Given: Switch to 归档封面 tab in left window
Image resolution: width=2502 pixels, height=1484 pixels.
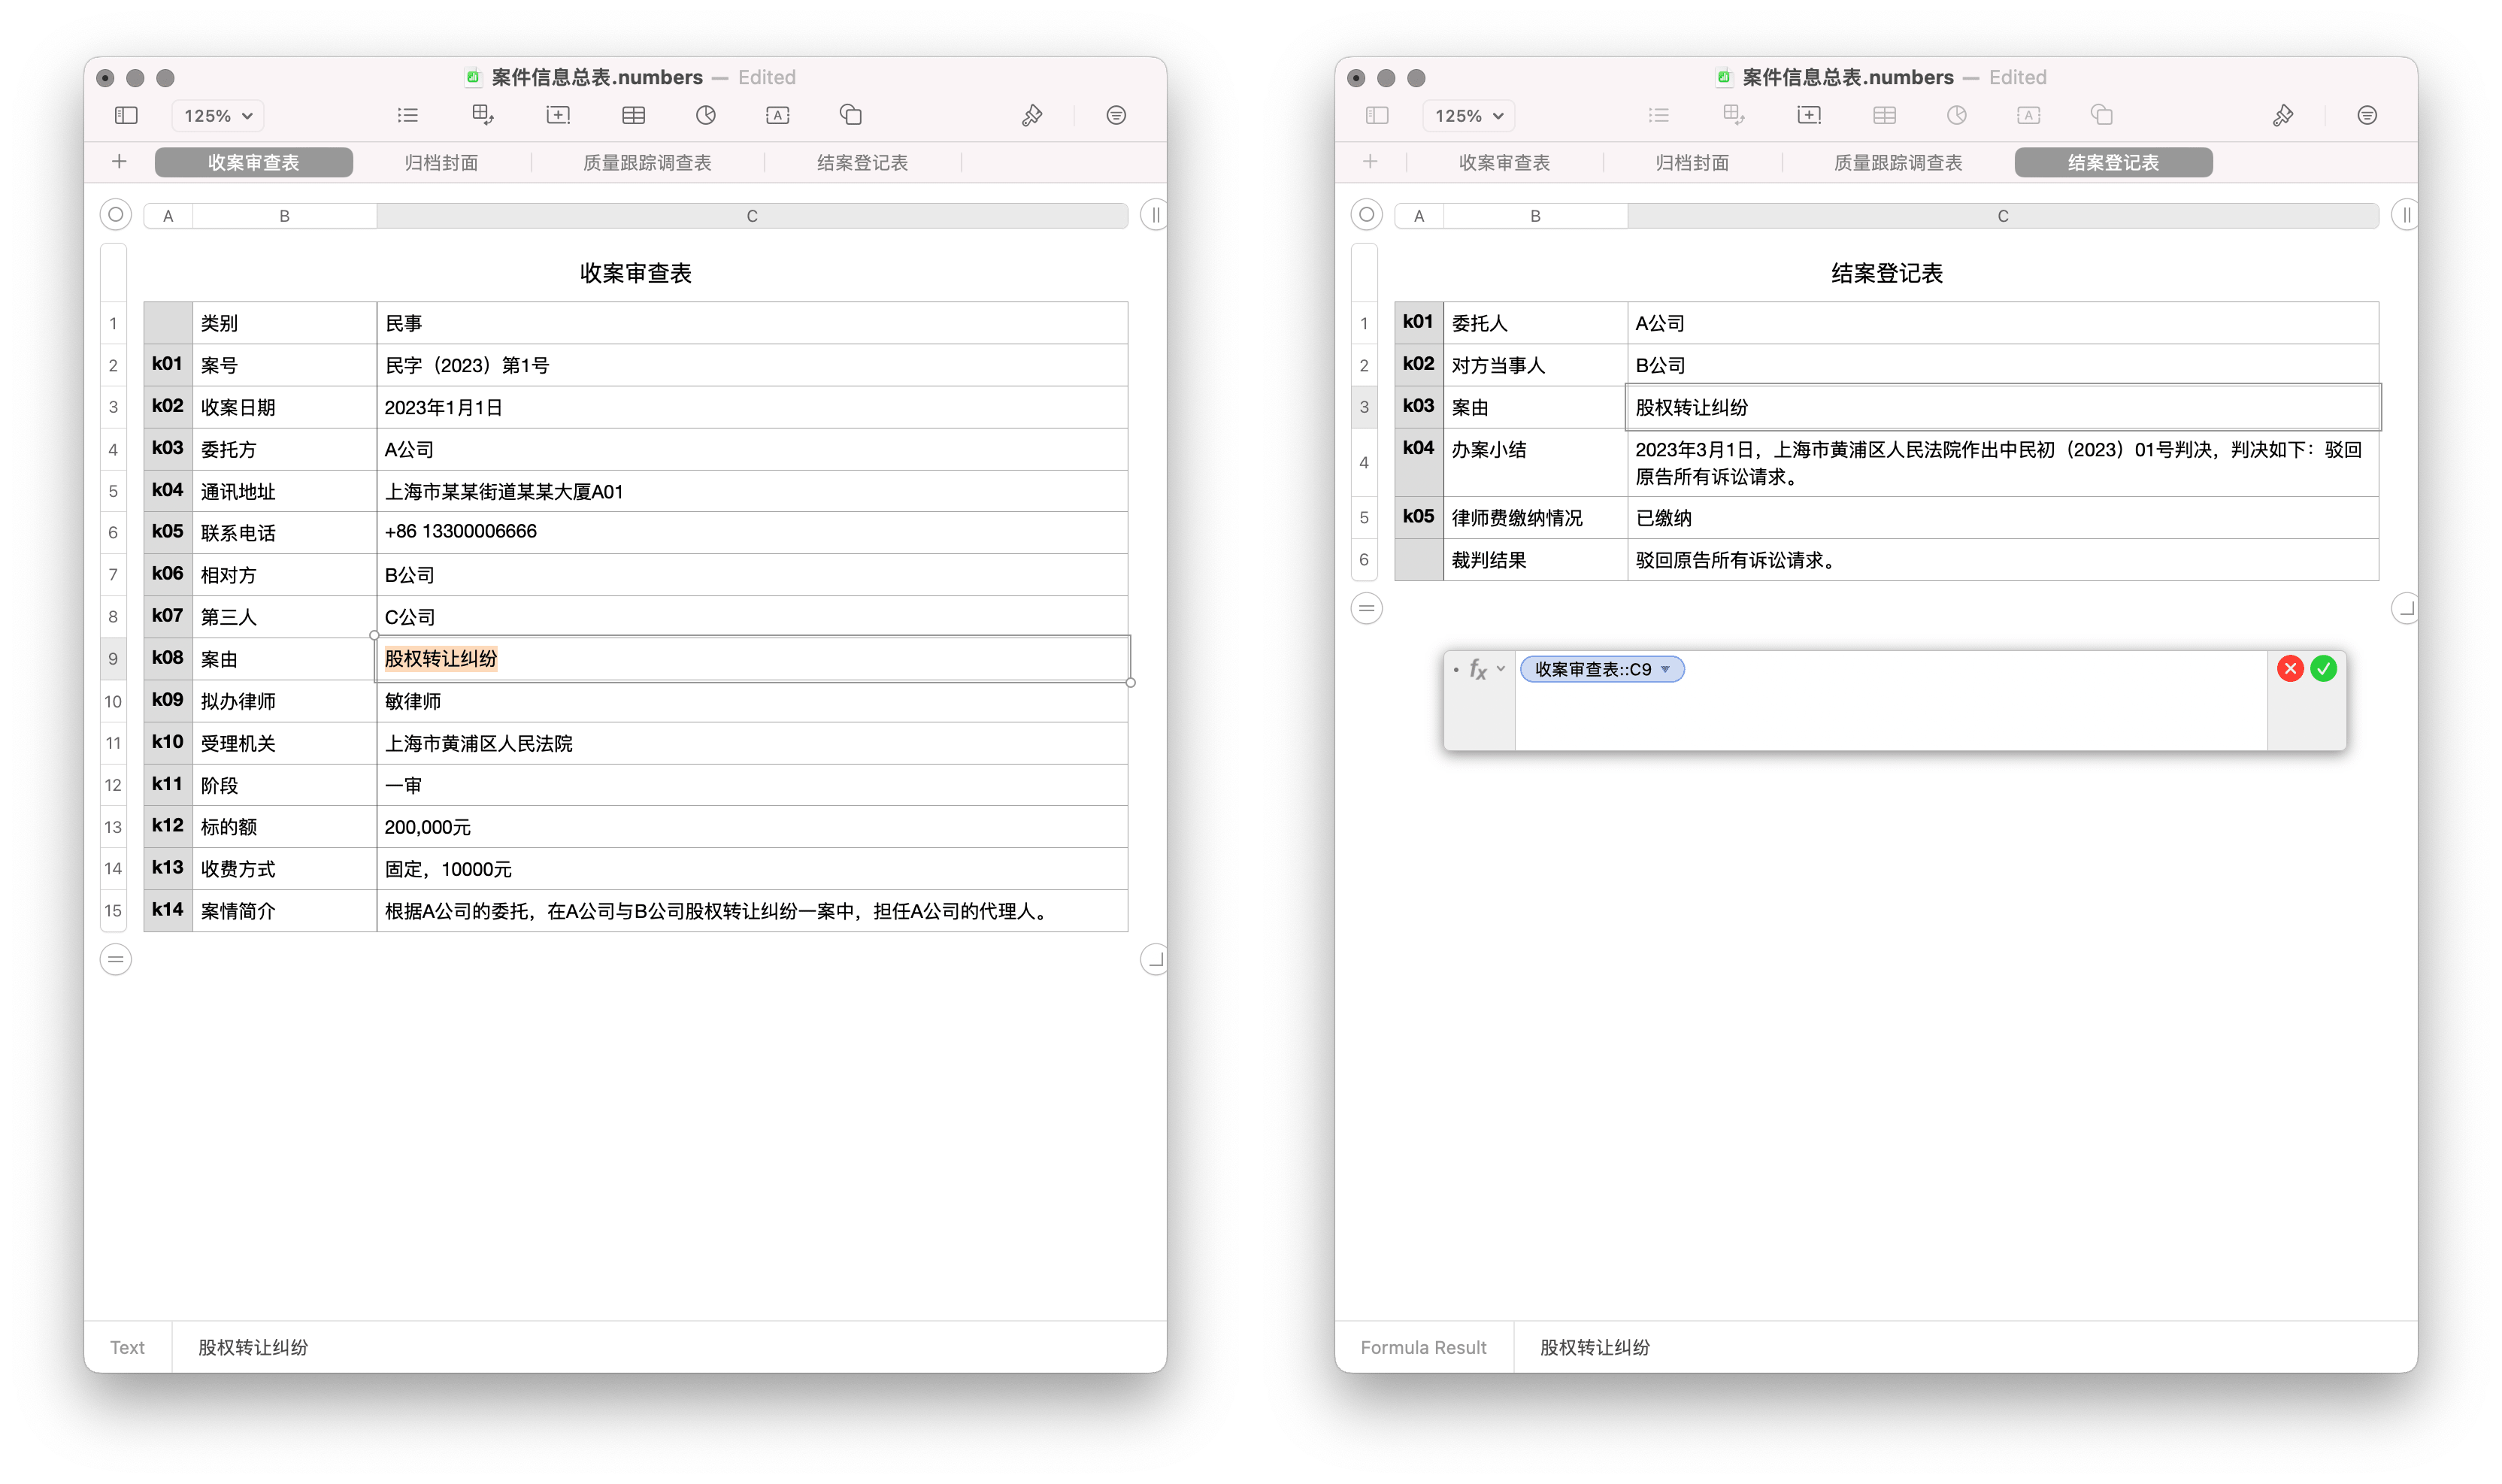Looking at the screenshot, I should tap(441, 162).
